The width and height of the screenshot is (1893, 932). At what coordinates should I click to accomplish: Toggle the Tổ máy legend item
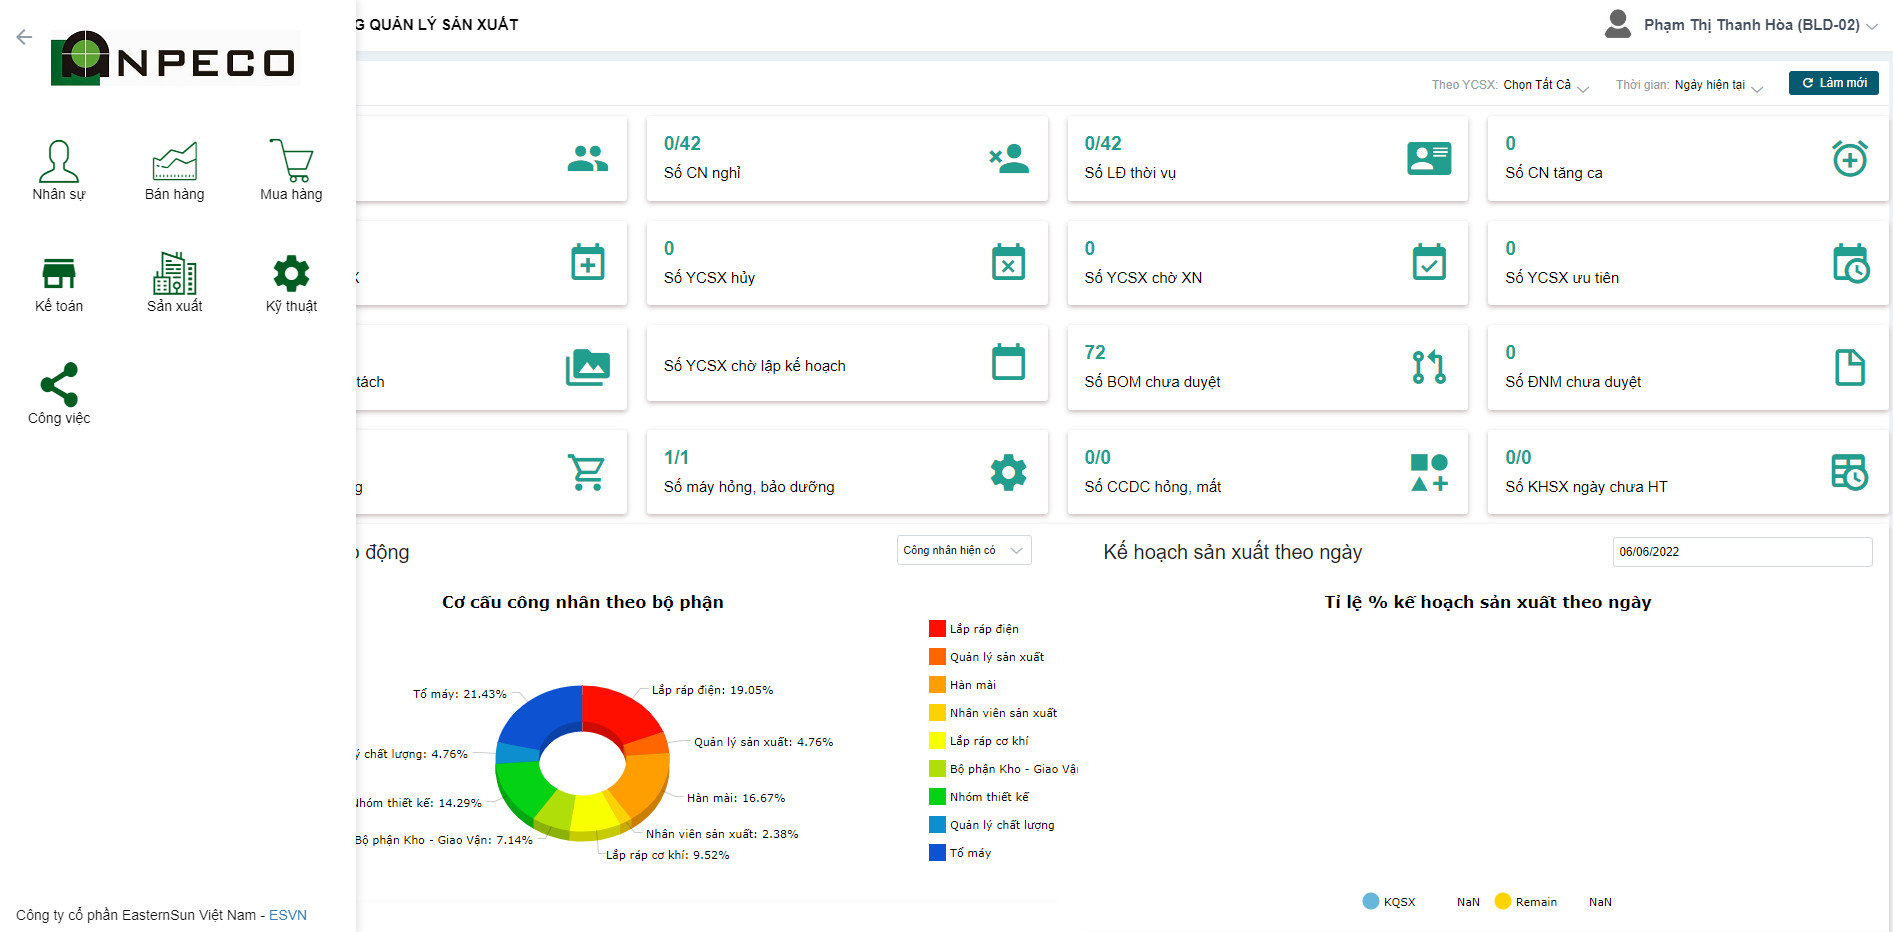click(x=969, y=853)
